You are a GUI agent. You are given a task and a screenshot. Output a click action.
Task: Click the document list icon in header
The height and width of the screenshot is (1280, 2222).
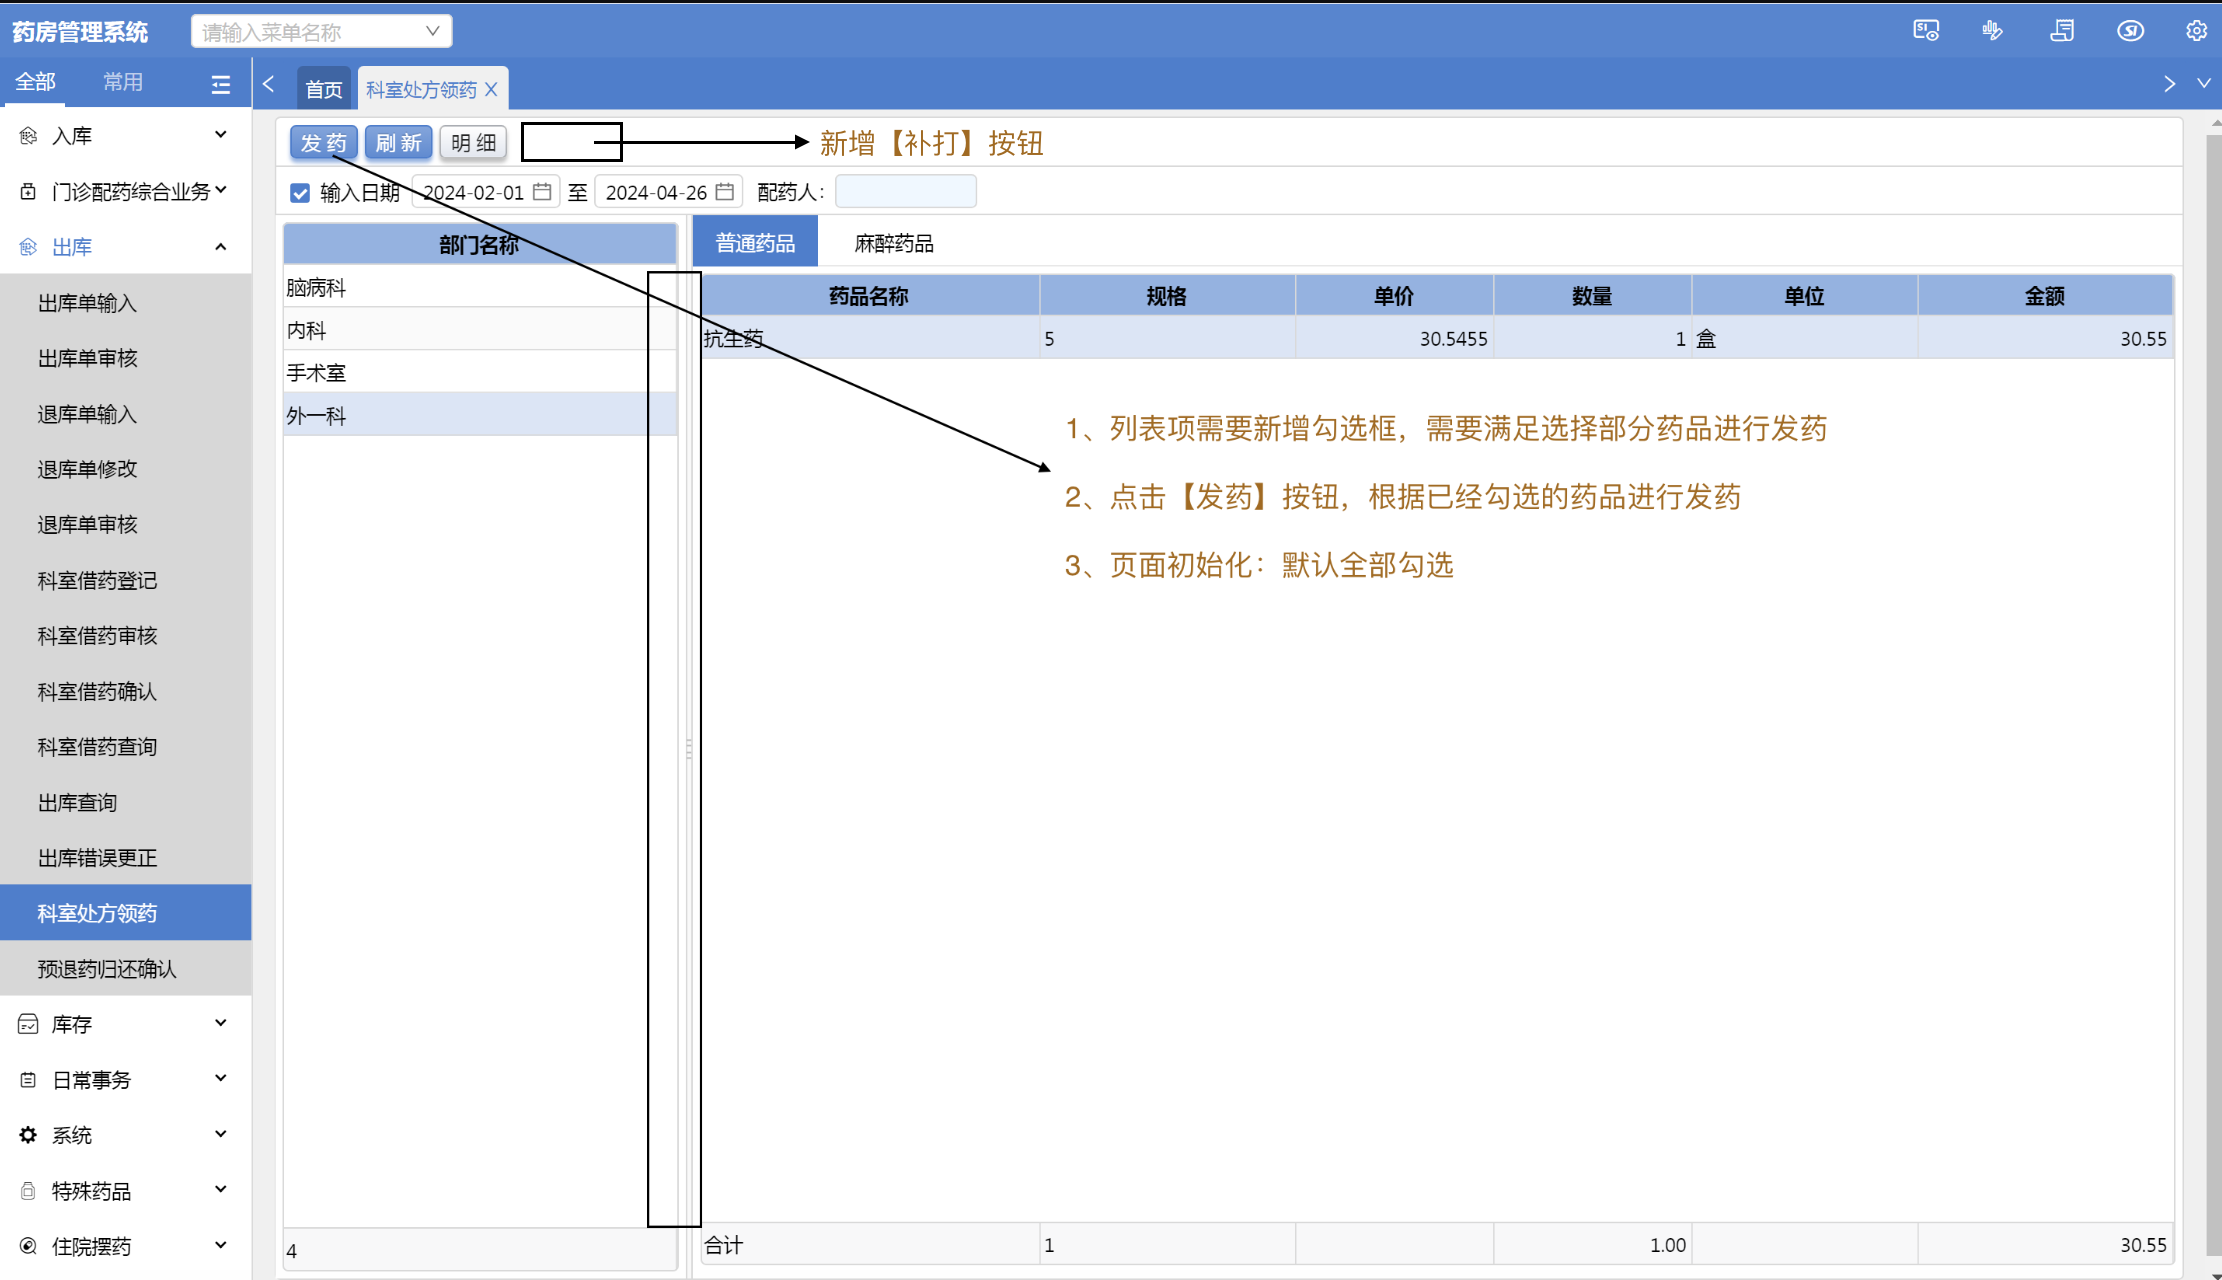(2062, 31)
